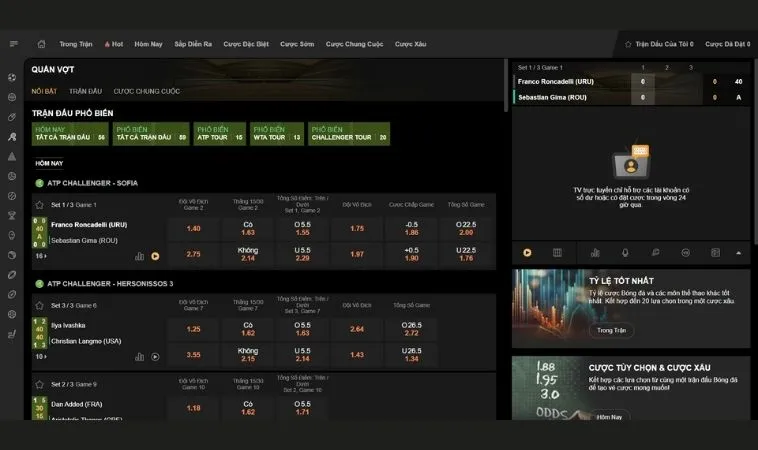Select the 1.40 odds for Franco Roncadelli
Viewport: 758px width, 450px height.
pyautogui.click(x=193, y=228)
